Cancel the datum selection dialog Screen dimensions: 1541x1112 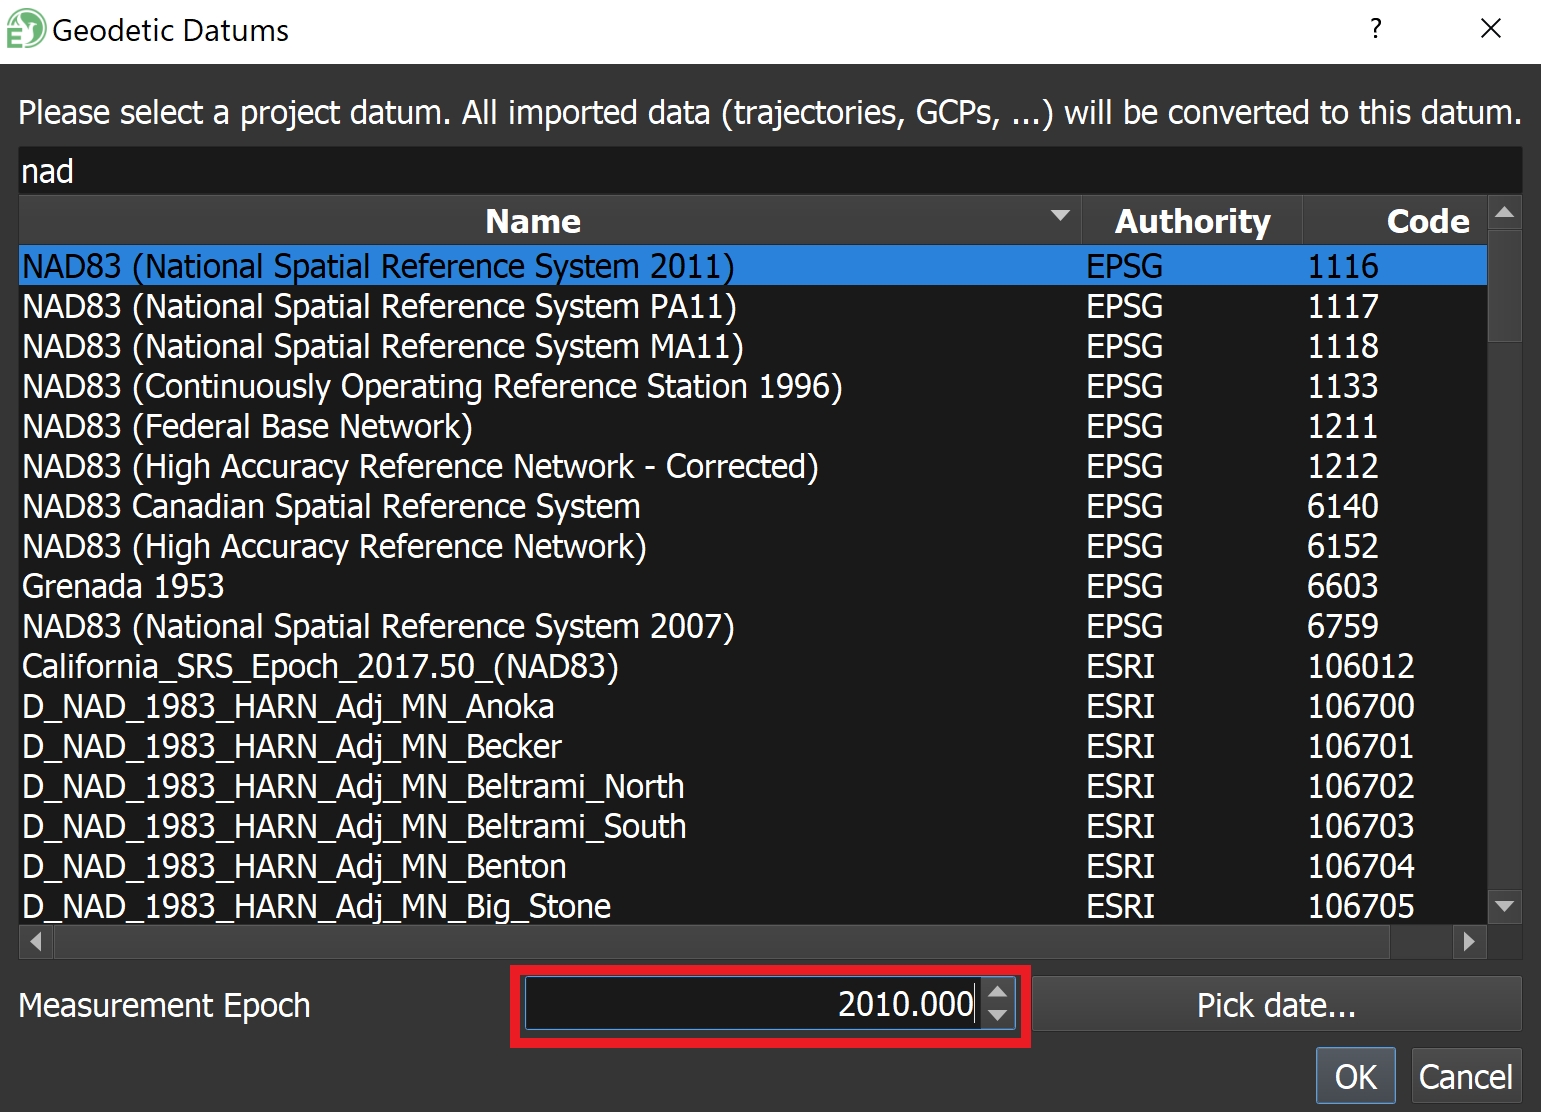click(1465, 1076)
